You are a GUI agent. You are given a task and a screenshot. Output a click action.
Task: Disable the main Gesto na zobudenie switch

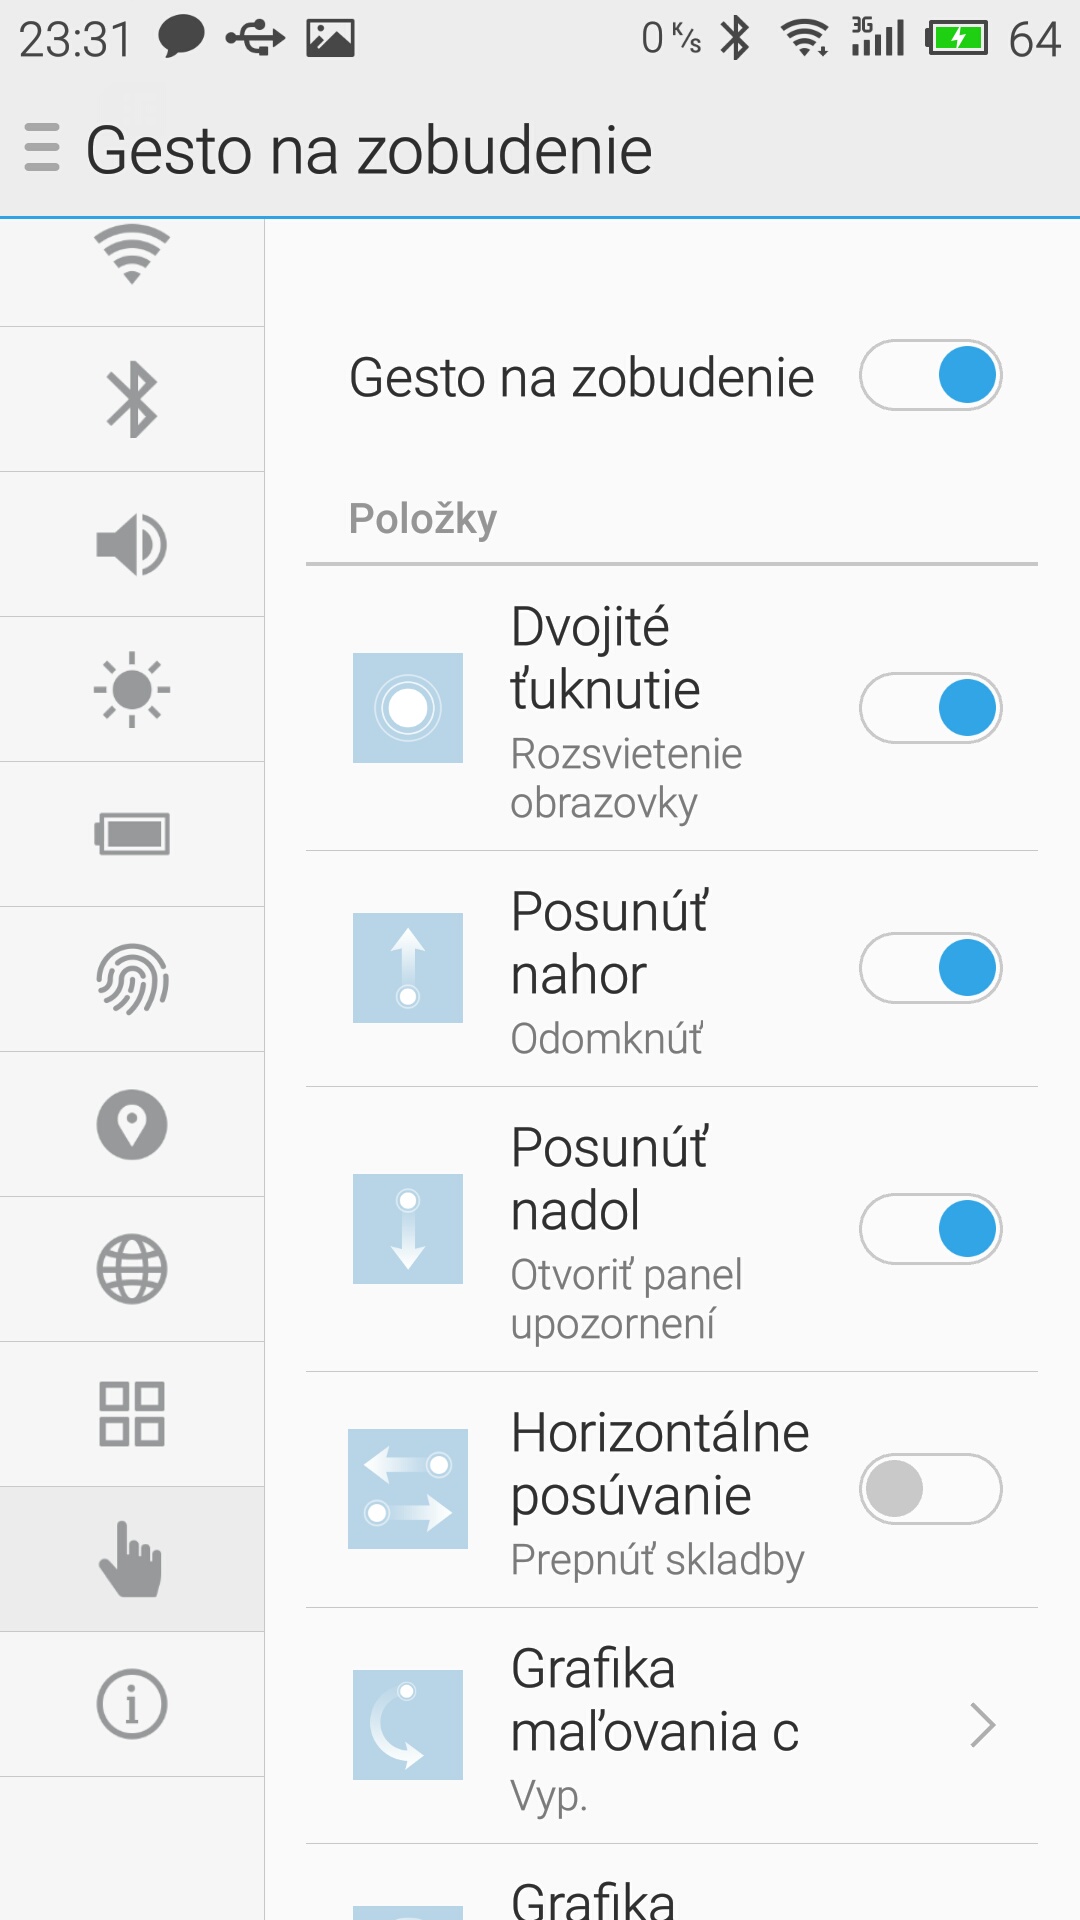tap(930, 376)
